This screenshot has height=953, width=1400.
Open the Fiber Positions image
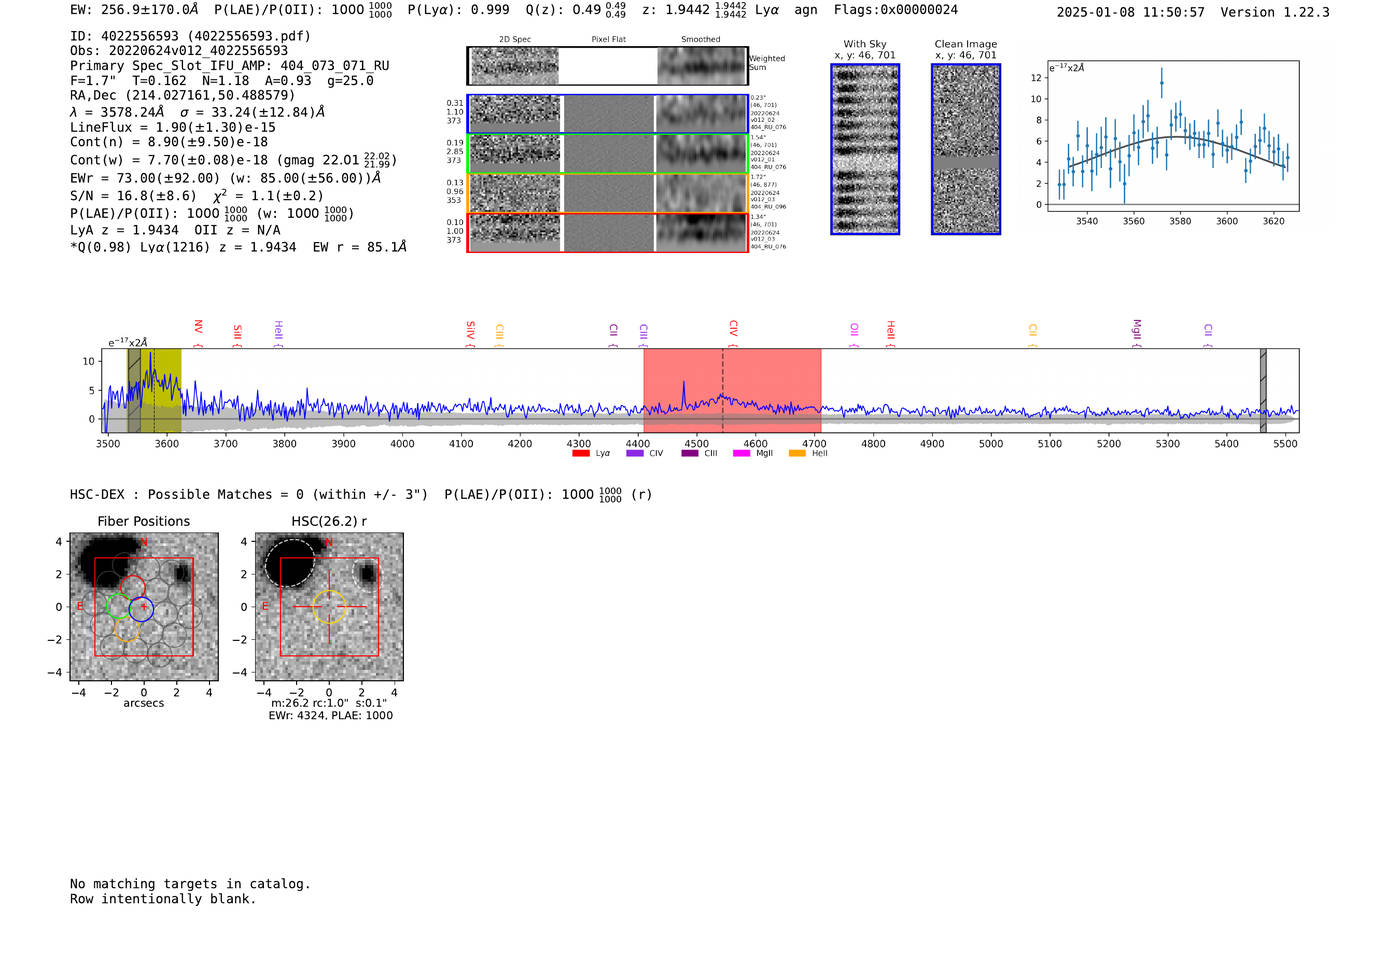[144, 607]
